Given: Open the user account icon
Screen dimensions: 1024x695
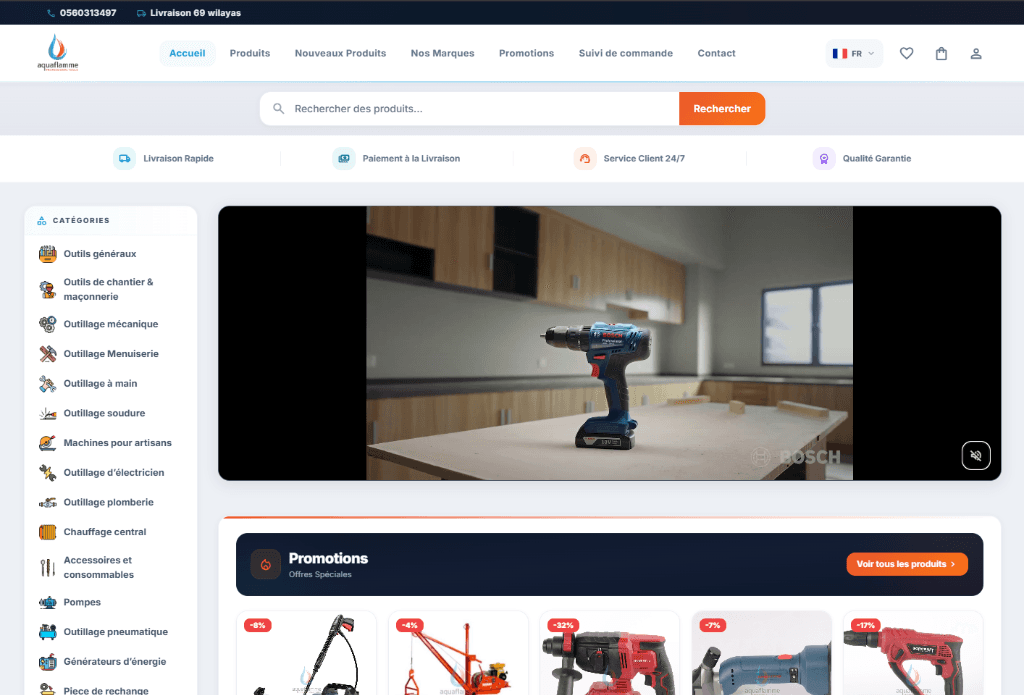Looking at the screenshot, I should pyautogui.click(x=976, y=54).
